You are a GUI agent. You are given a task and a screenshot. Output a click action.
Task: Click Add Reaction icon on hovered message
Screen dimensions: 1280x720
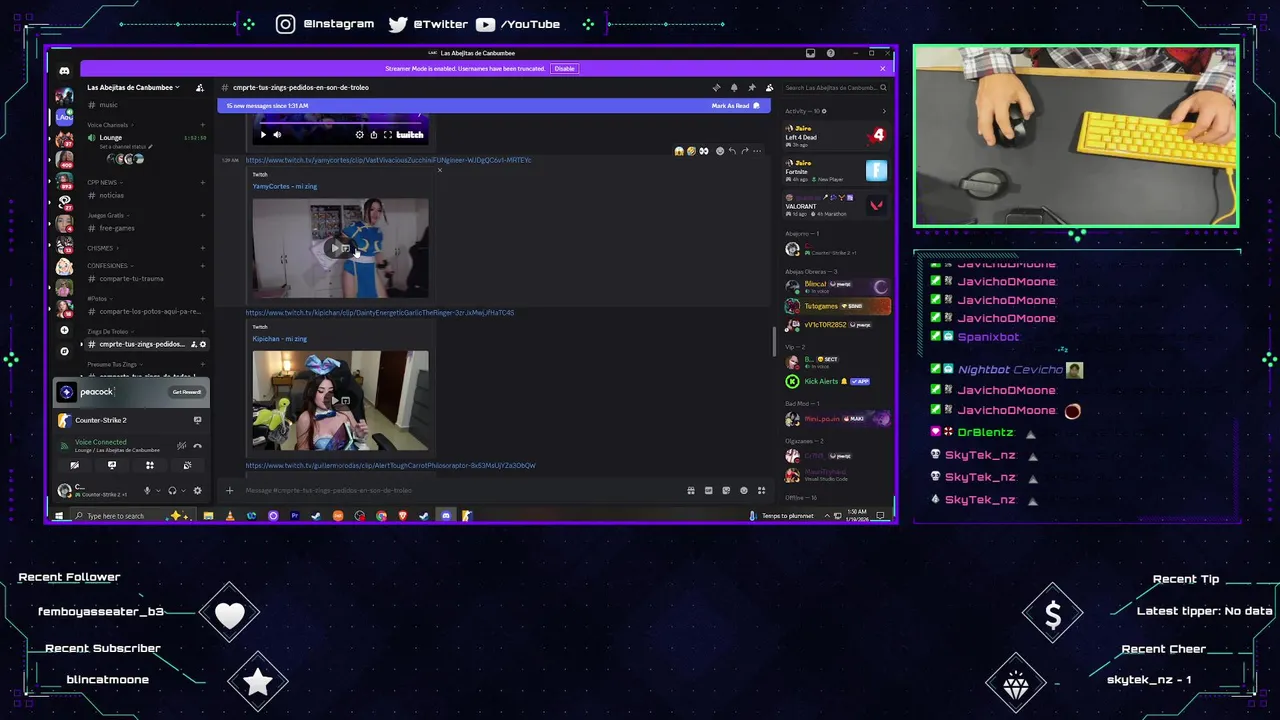pos(720,151)
